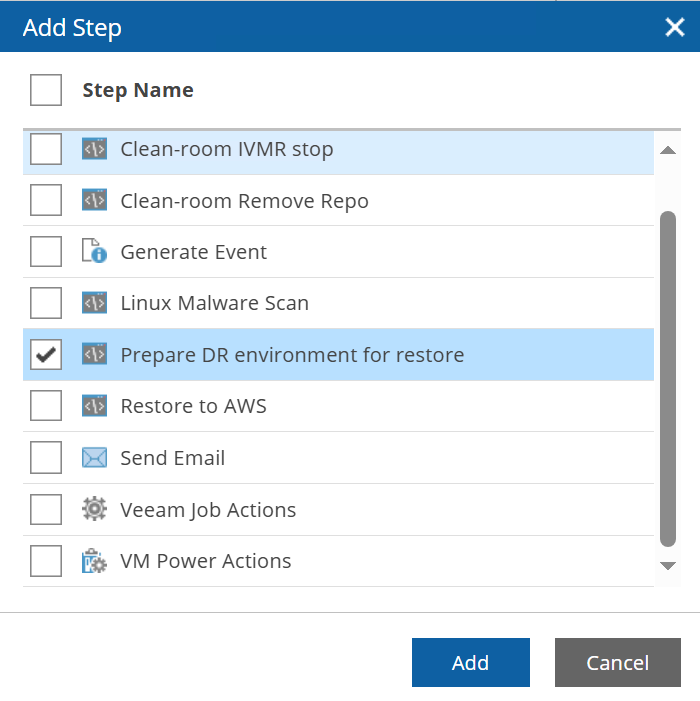700x701 pixels.
Task: Uncheck Prepare DR environment for restore checkbox
Action: [x=46, y=355]
